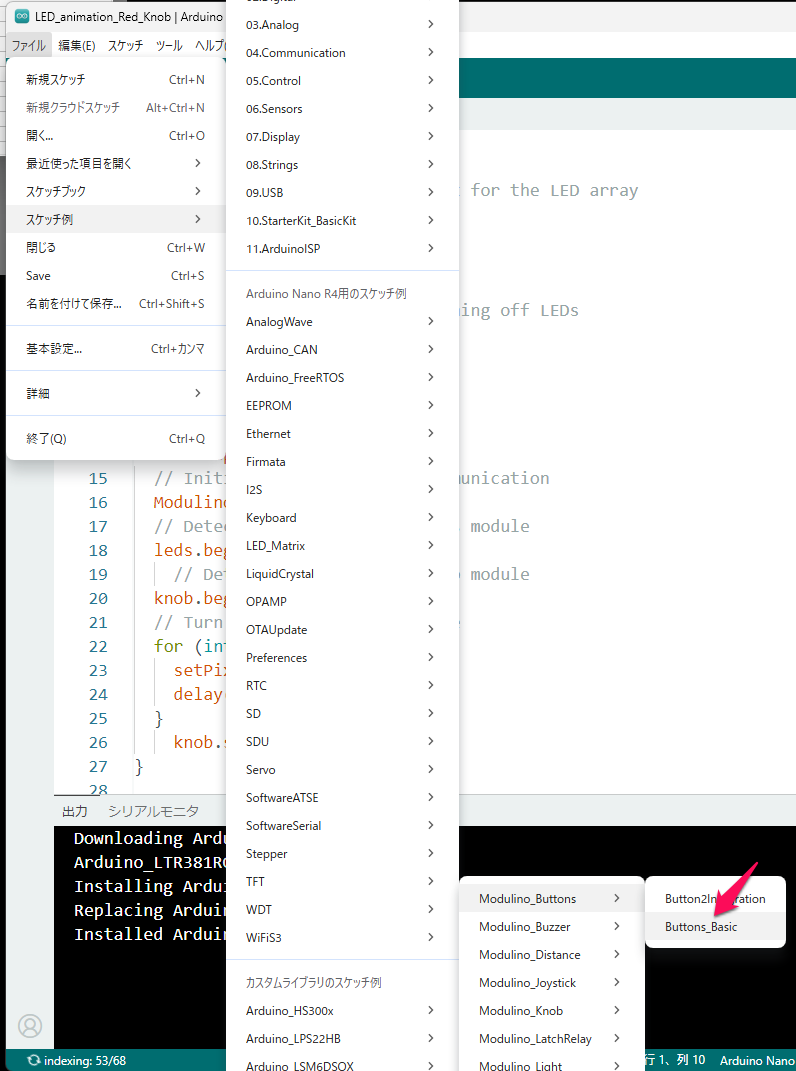Select Buttons_Basic example sketch
Screen dimensions: 796x1071
click(x=701, y=927)
